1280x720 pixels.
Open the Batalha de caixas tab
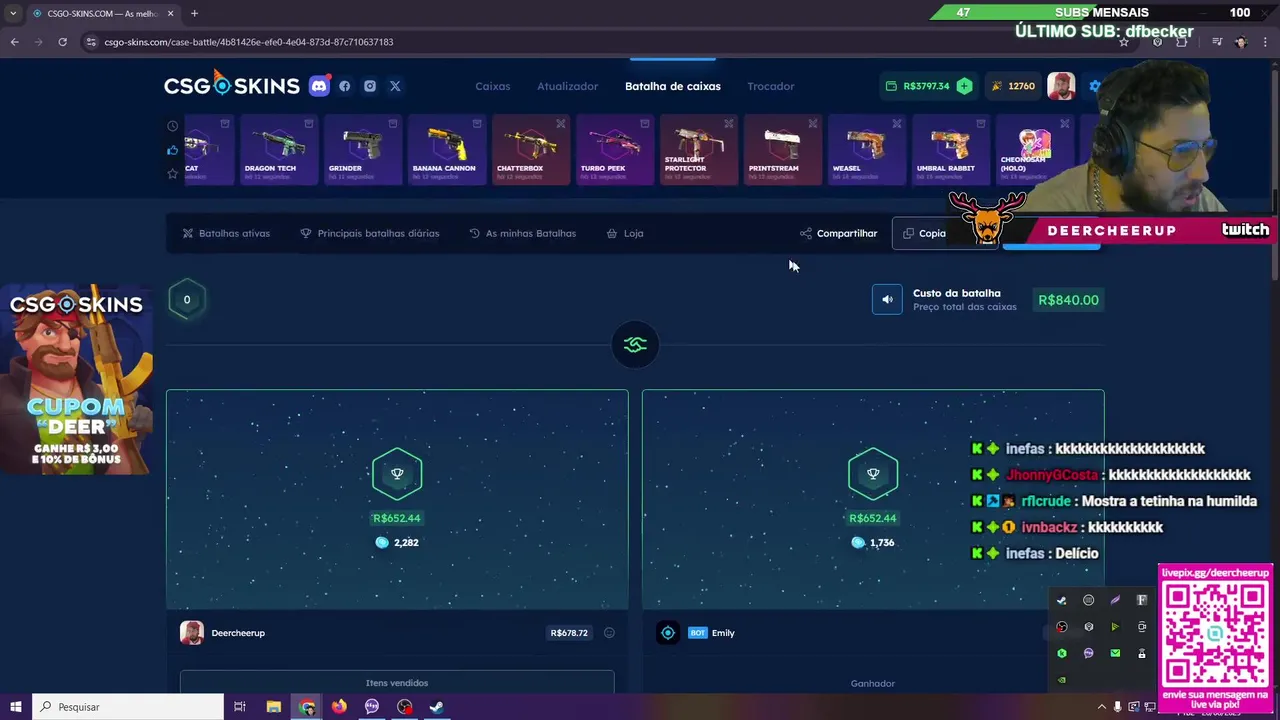[673, 86]
